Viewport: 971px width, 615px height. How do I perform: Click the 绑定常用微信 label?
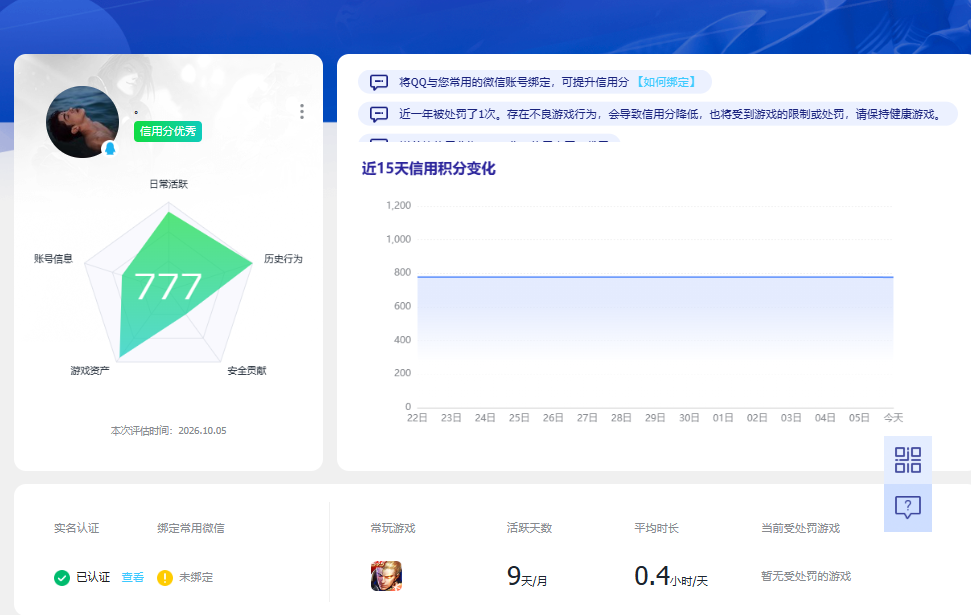[191, 528]
